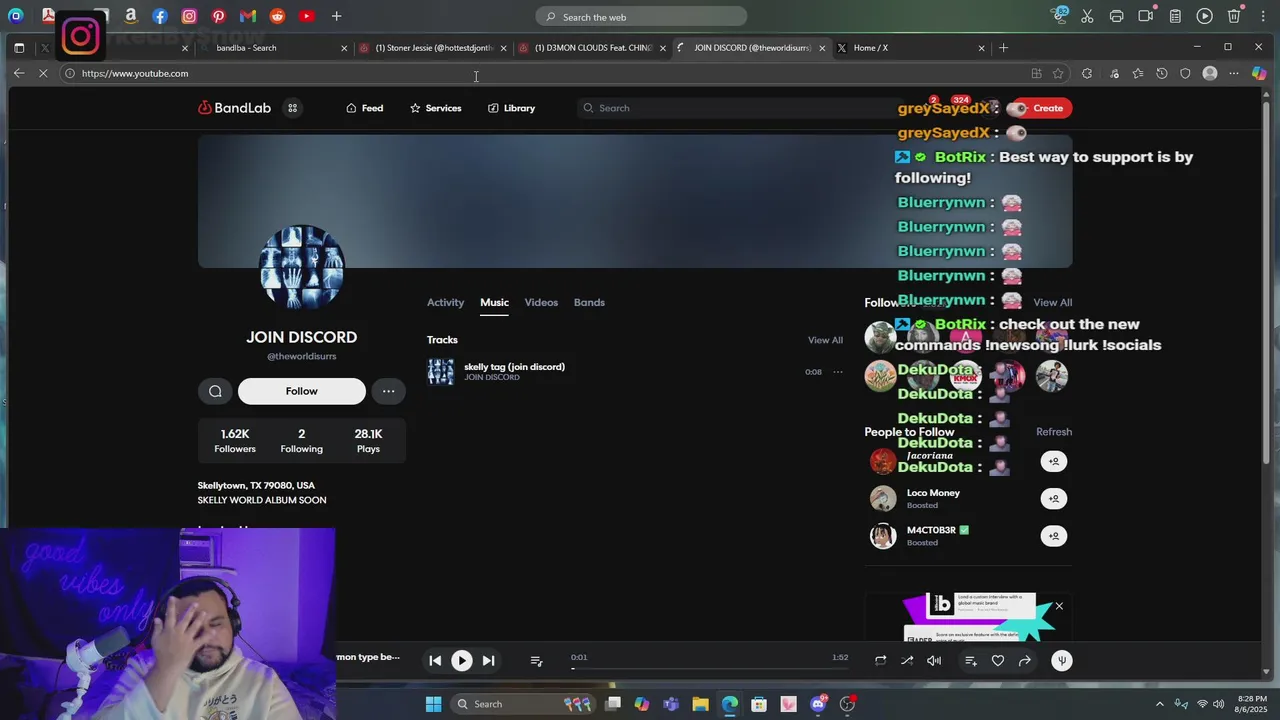Open the browser profile avatar

(1210, 73)
